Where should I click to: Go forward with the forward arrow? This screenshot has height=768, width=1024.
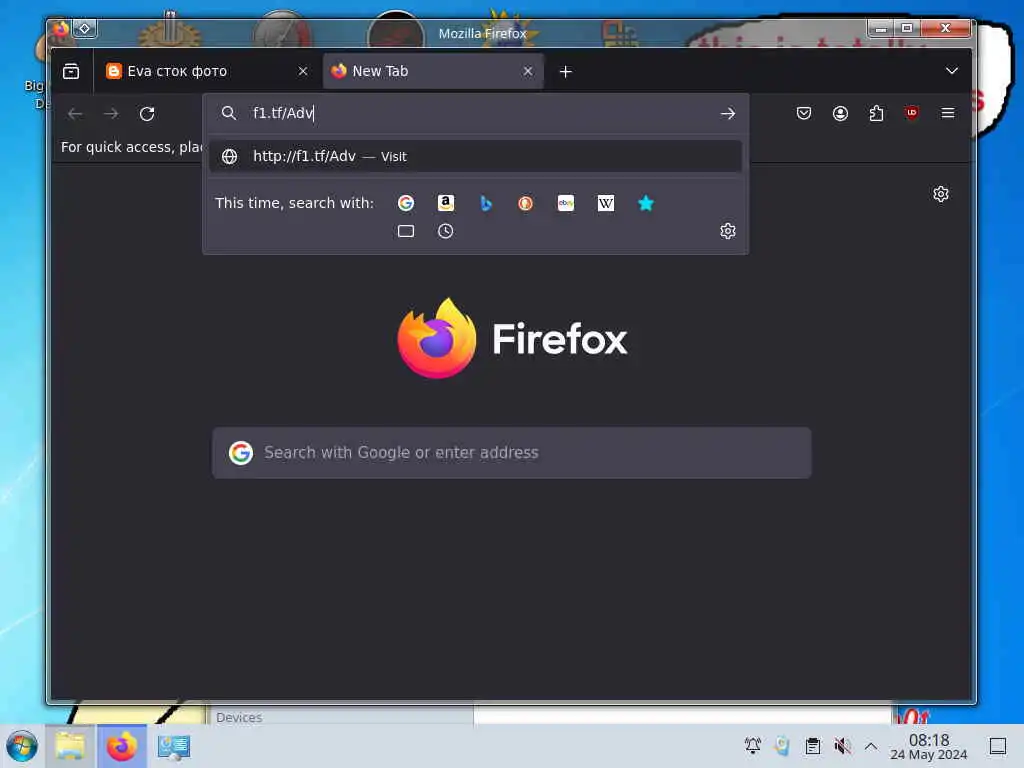click(x=111, y=114)
